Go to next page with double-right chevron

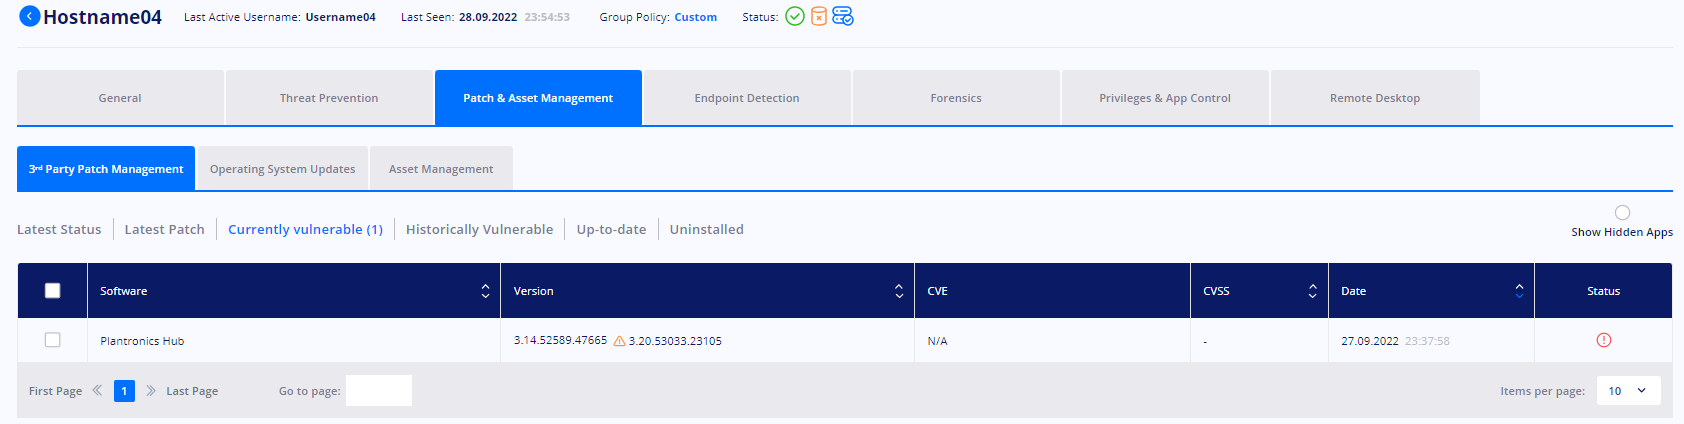(x=151, y=391)
